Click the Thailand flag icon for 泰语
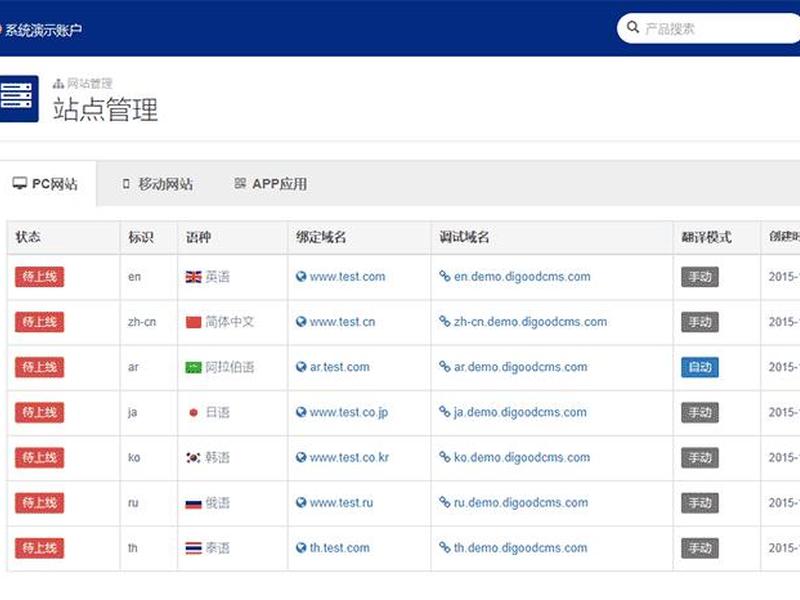Viewport: 800px width, 600px height. point(193,548)
